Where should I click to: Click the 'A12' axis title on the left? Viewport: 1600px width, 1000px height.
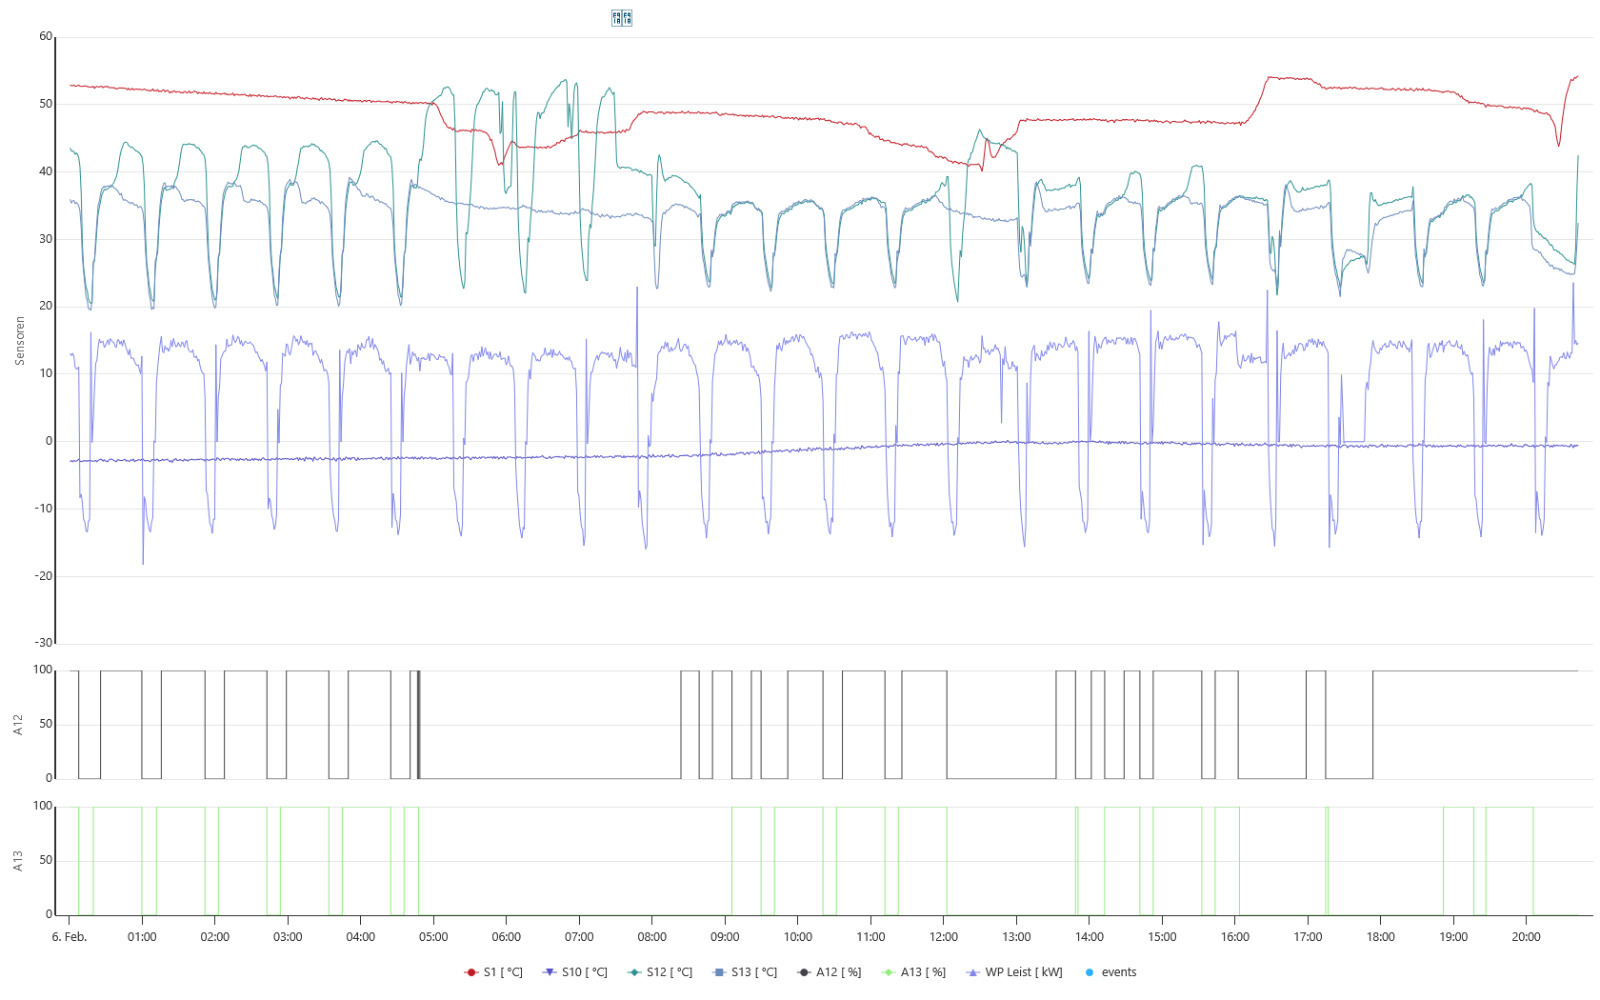tap(18, 724)
